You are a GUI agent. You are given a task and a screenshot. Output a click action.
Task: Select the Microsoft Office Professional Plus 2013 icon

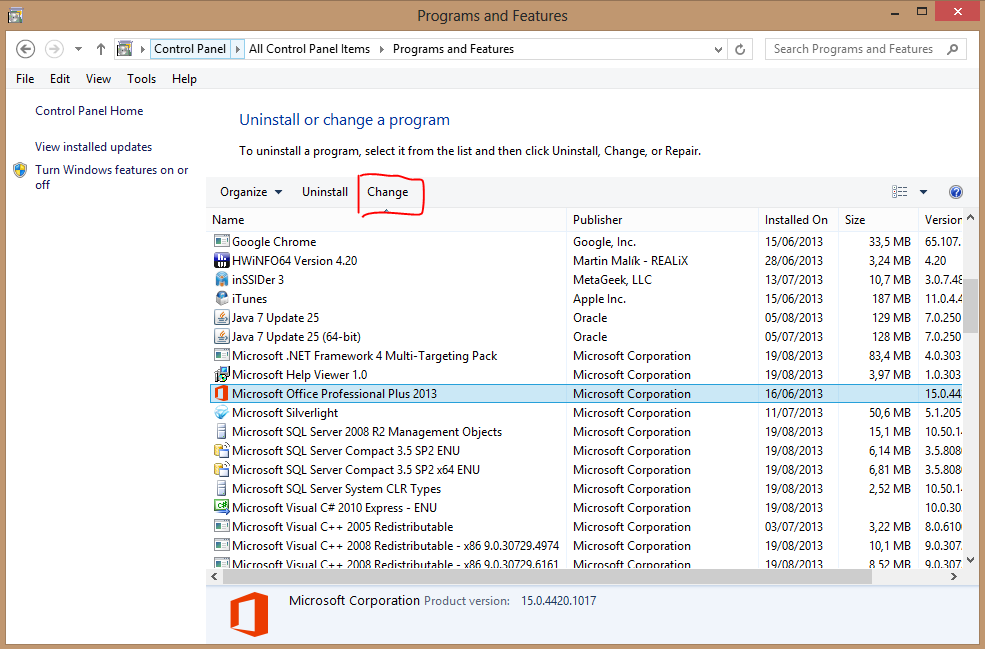click(222, 393)
